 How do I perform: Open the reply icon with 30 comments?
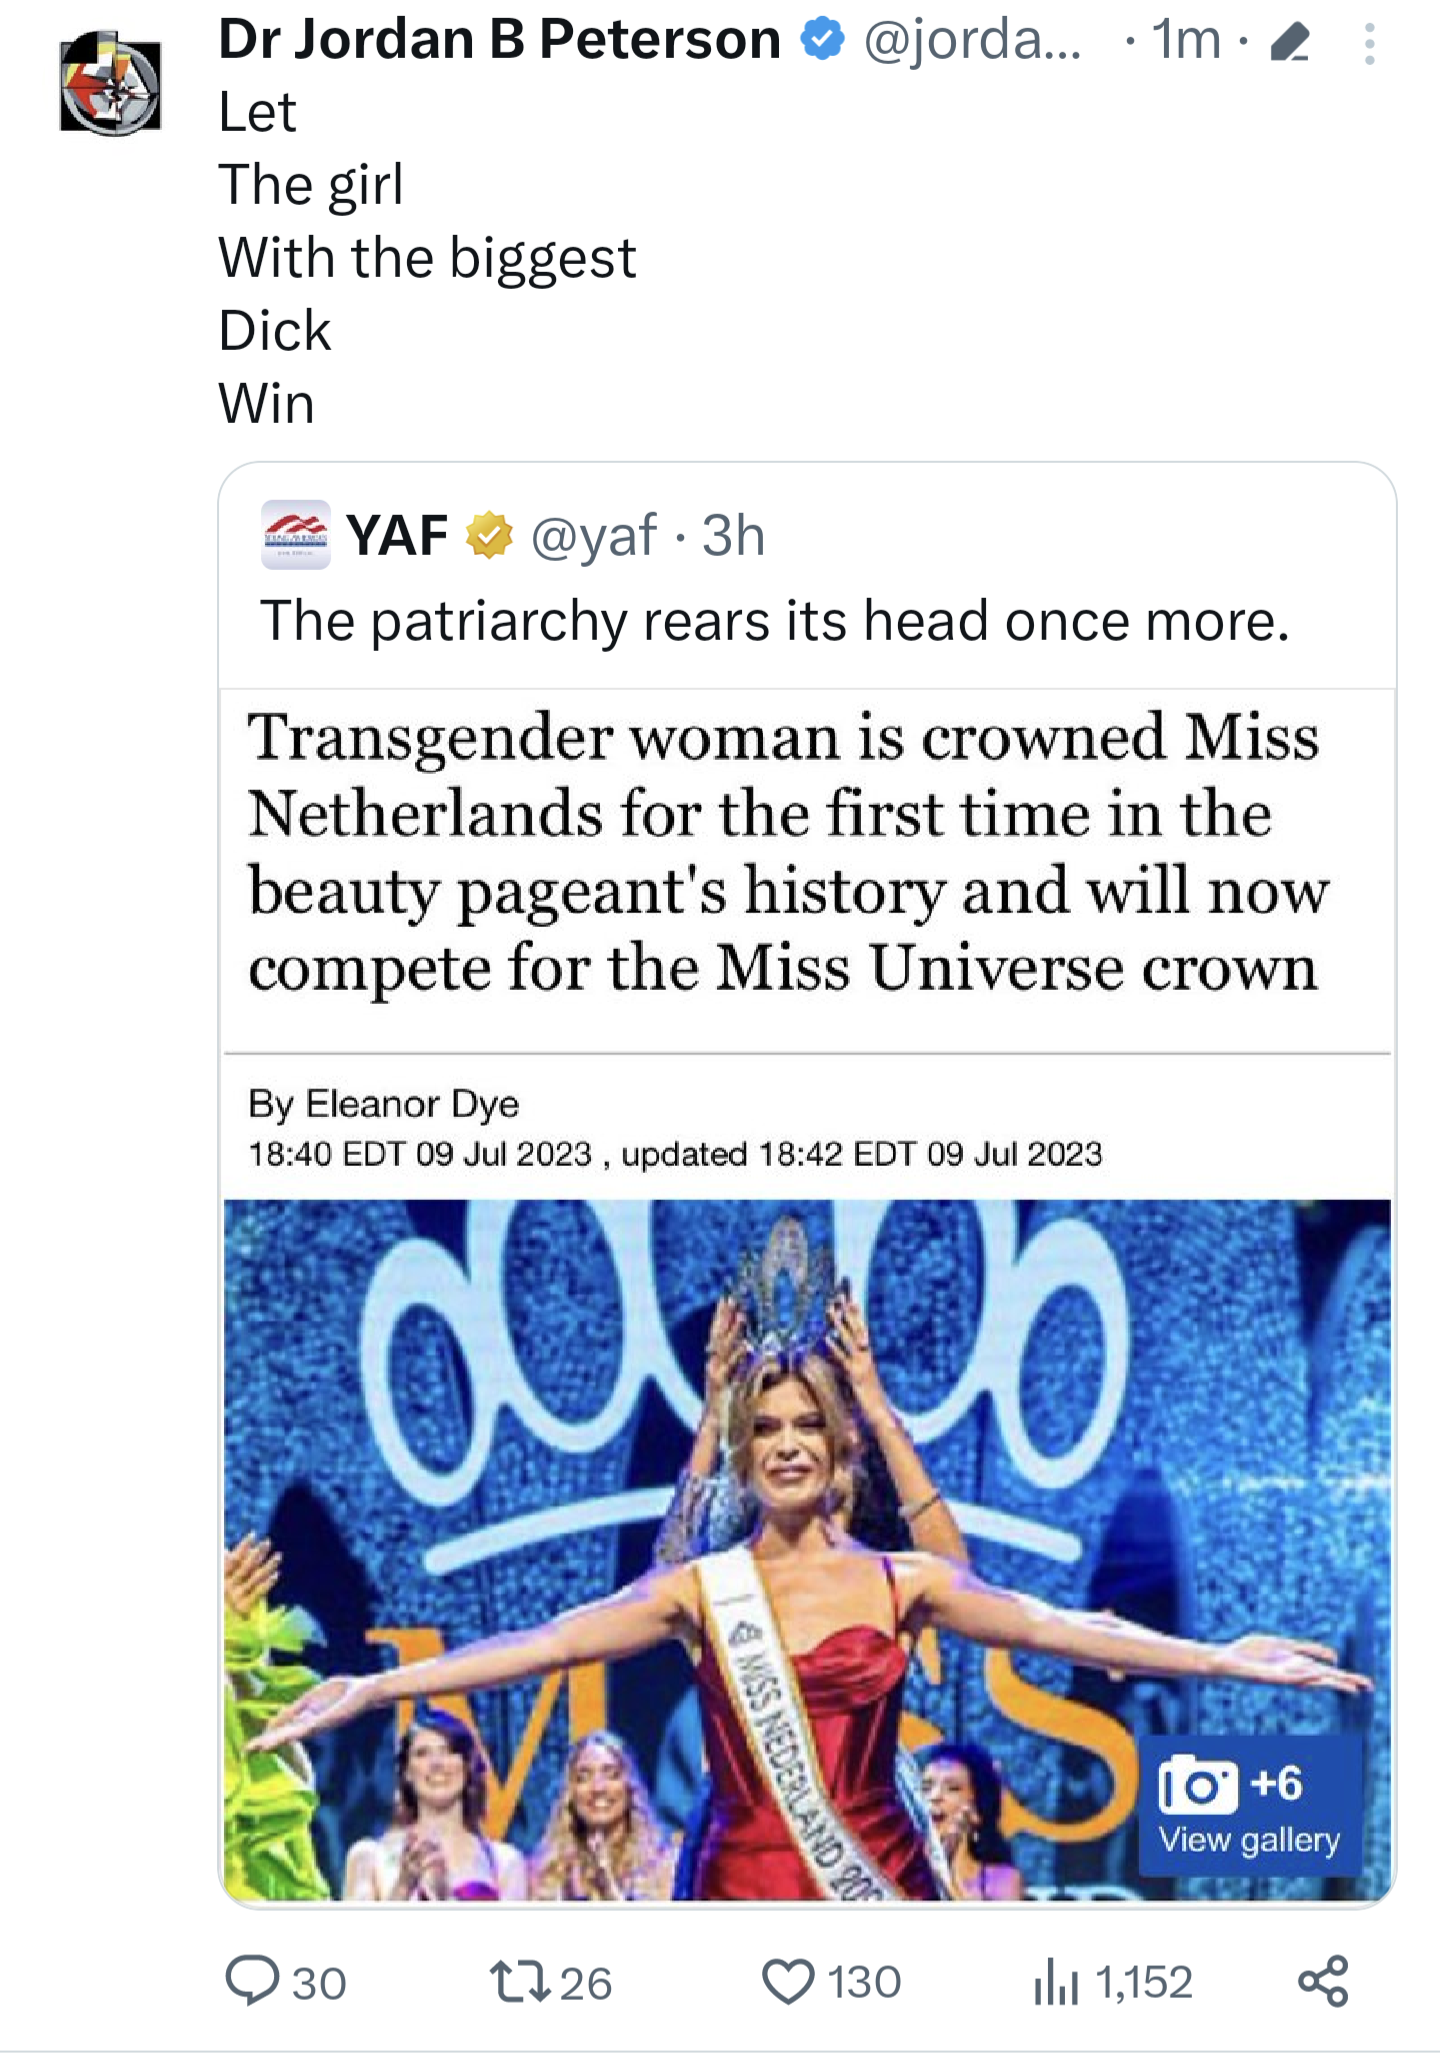(253, 1981)
